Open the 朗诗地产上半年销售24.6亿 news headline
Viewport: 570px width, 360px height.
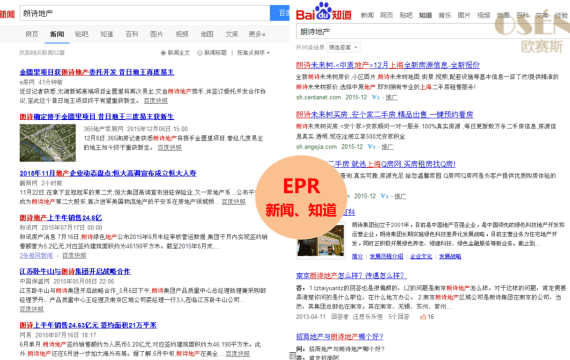point(61,218)
